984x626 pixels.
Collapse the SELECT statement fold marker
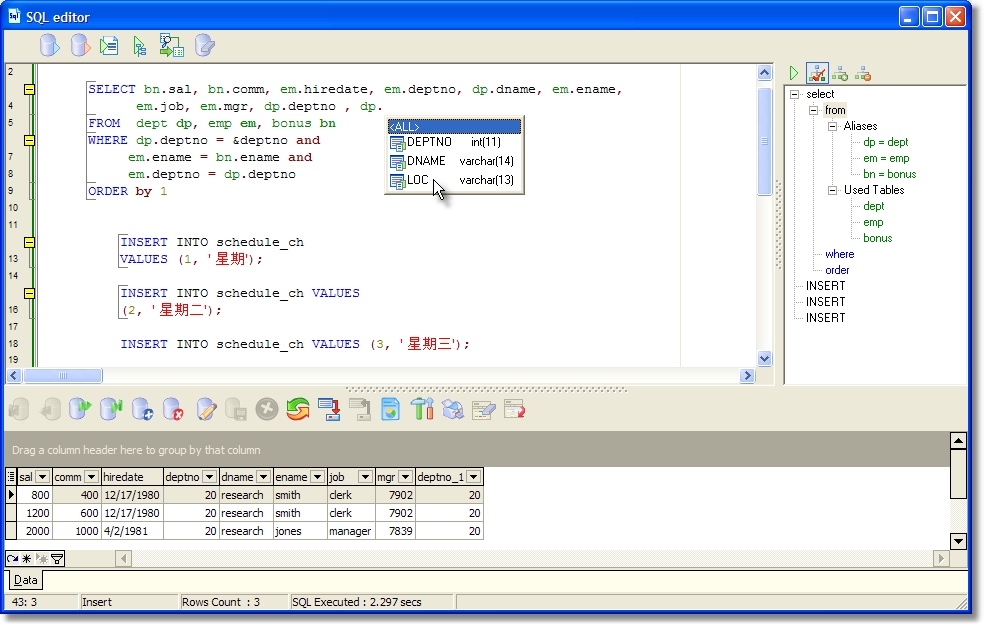pos(29,90)
